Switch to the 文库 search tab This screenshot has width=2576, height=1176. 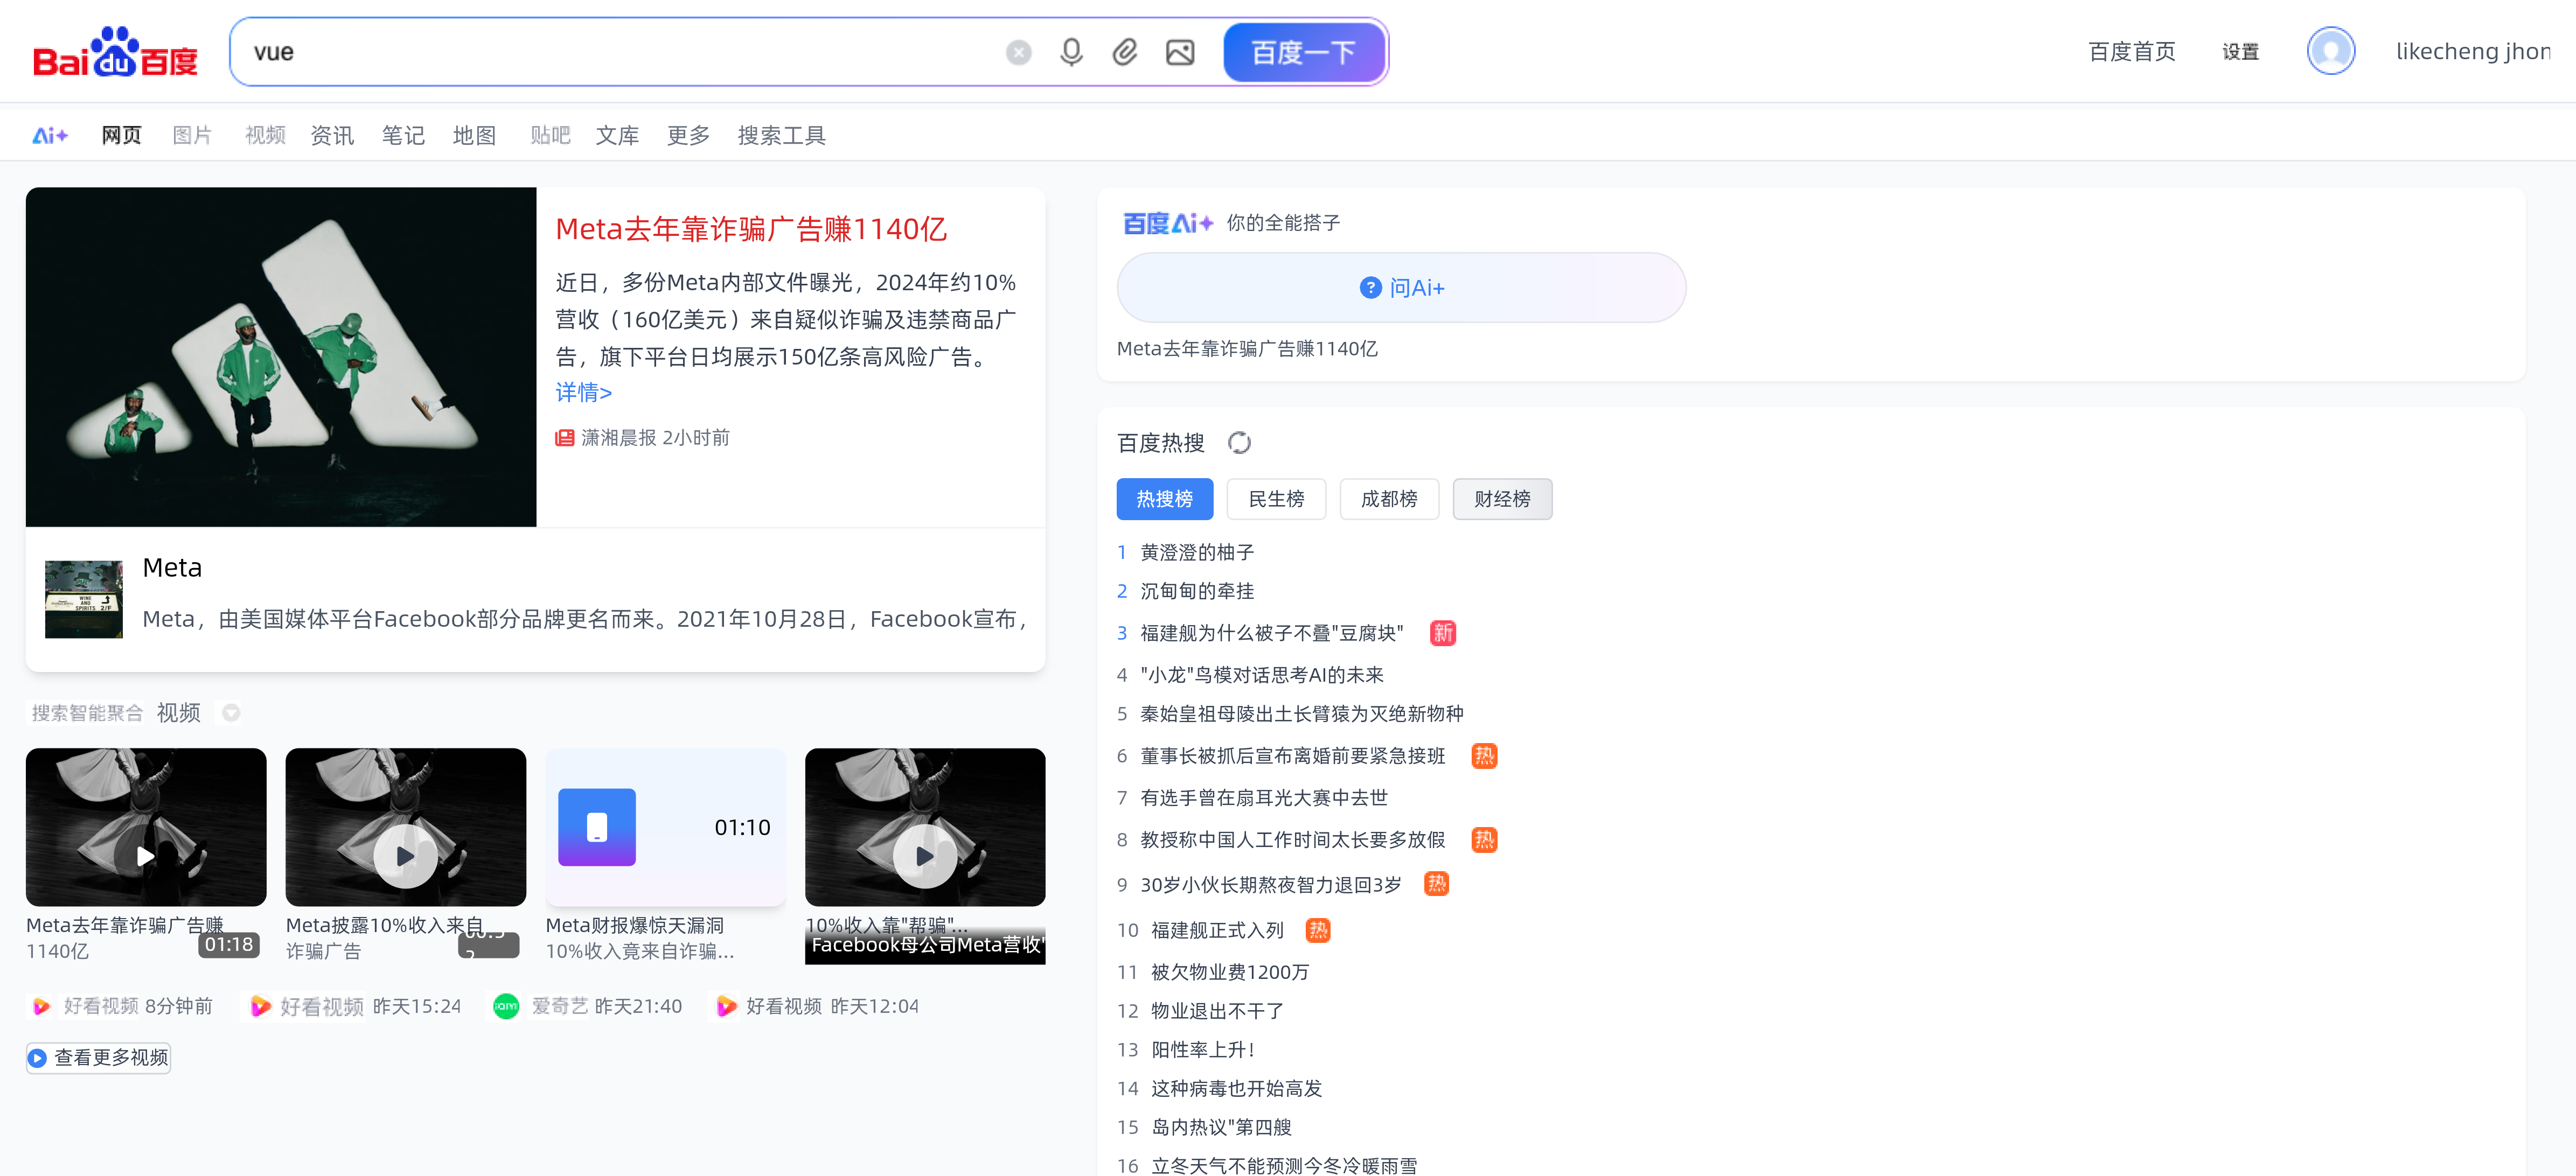pos(617,135)
